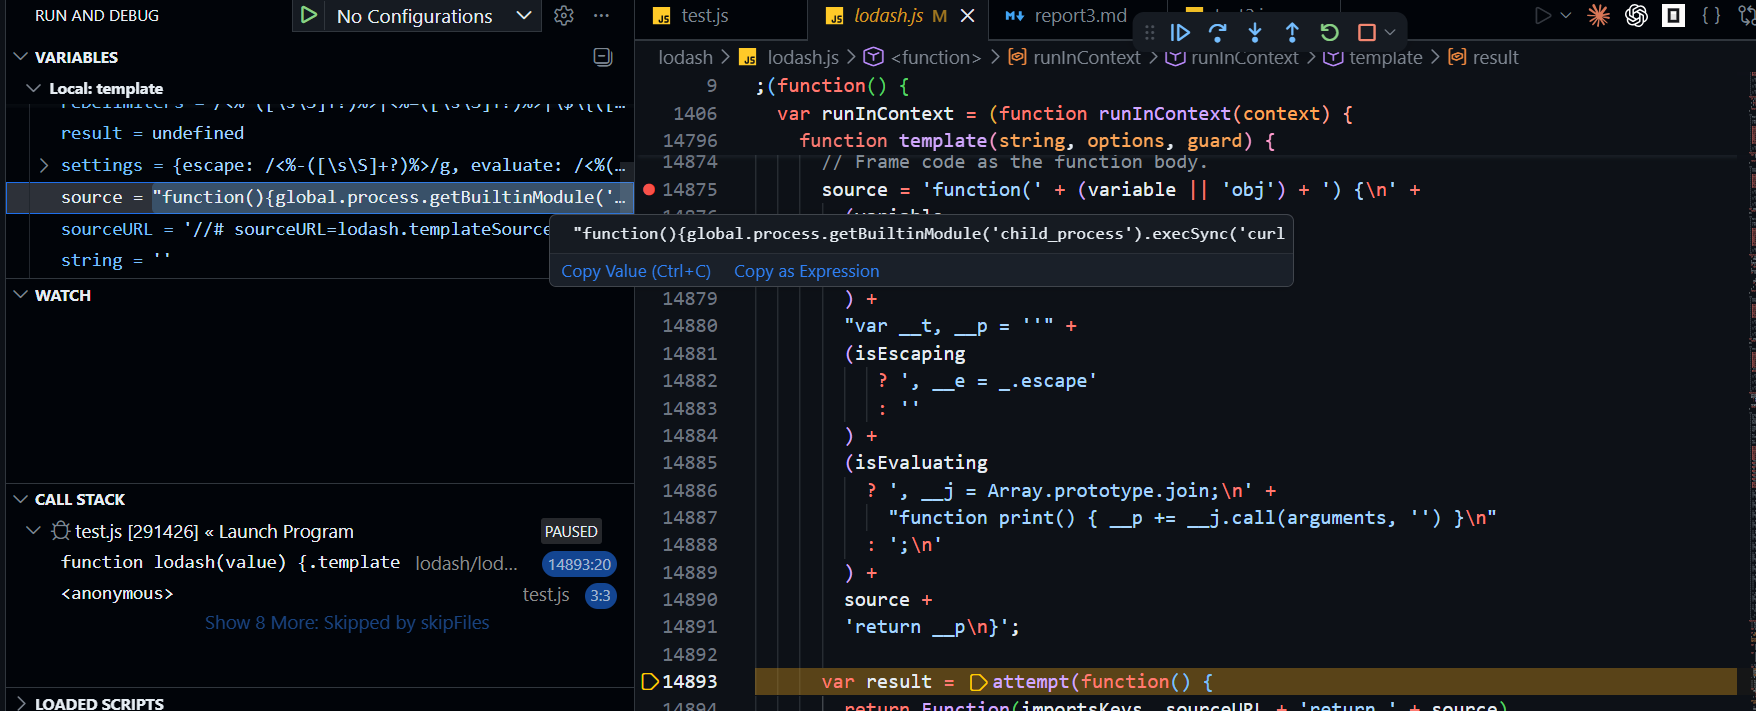Show 8 More: Skipped by skipFiles
Image resolution: width=1756 pixels, height=711 pixels.
click(347, 623)
